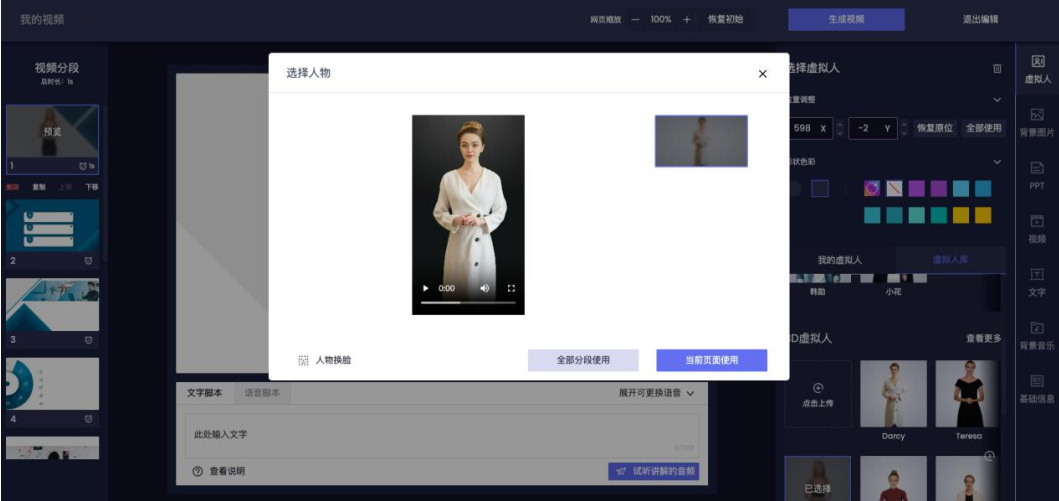Click 当前页面使用 button
The width and height of the screenshot is (1059, 501).
711,361
